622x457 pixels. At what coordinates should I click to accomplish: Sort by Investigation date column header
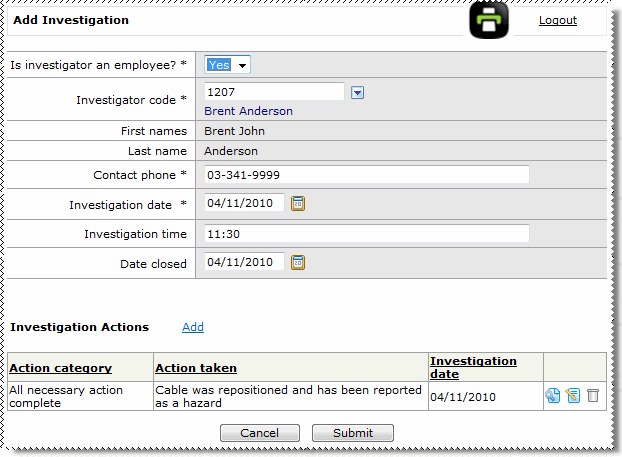[x=473, y=367]
